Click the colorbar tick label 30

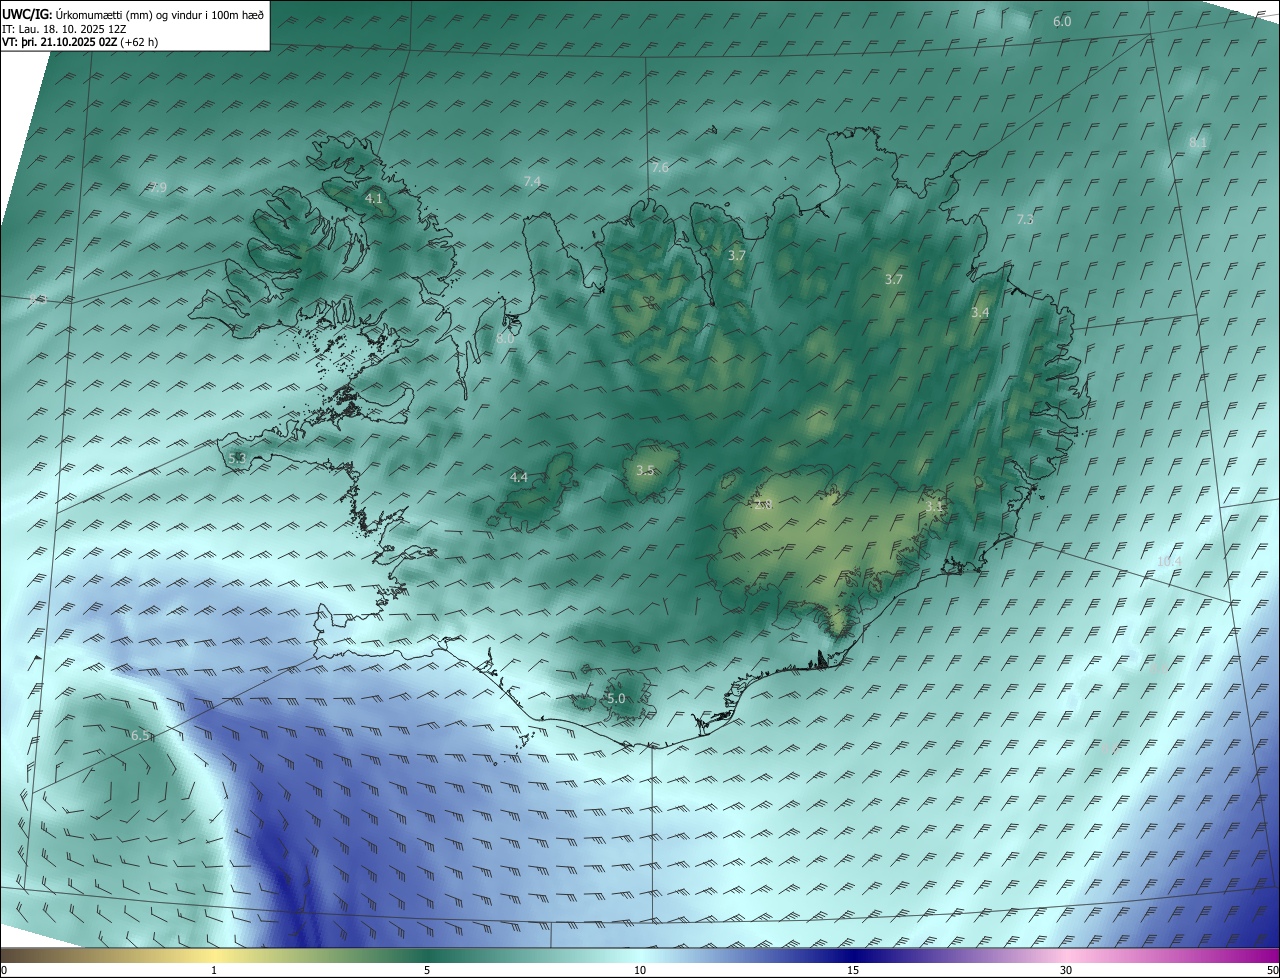coord(1066,970)
